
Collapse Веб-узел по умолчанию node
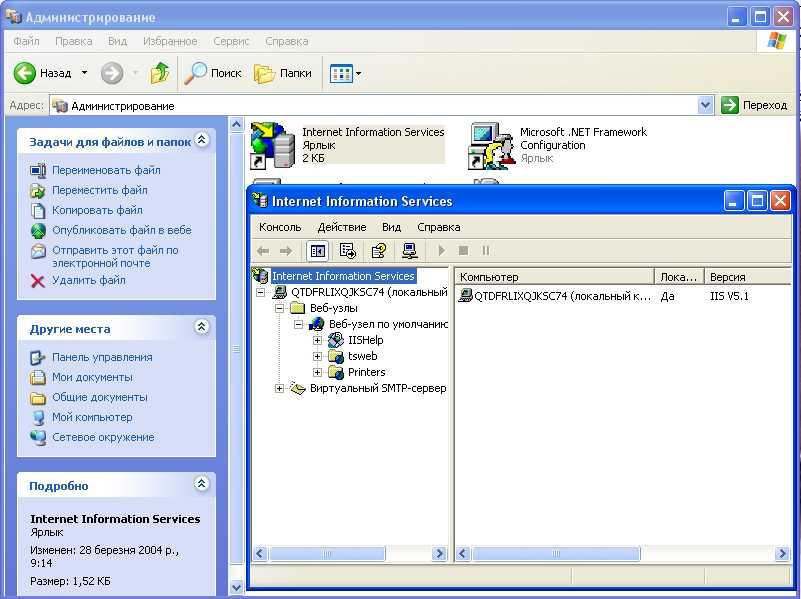pyautogui.click(x=298, y=324)
